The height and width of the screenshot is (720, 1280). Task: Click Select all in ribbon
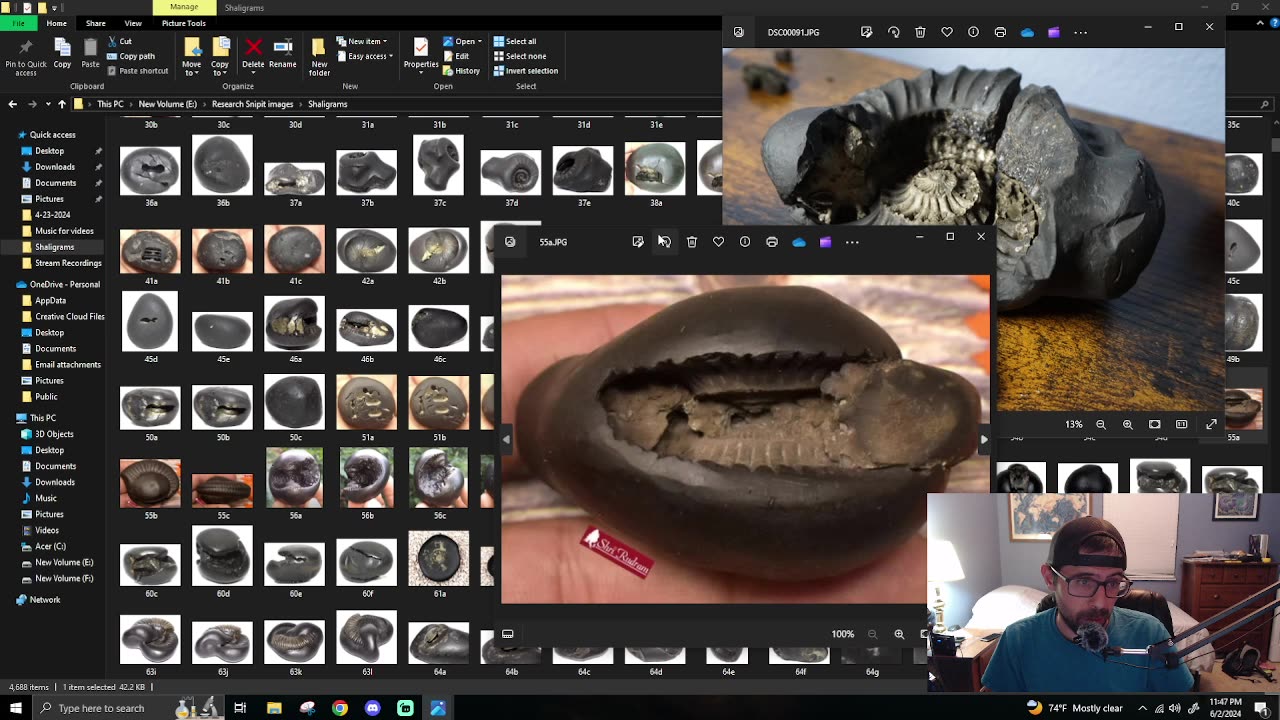pos(514,41)
